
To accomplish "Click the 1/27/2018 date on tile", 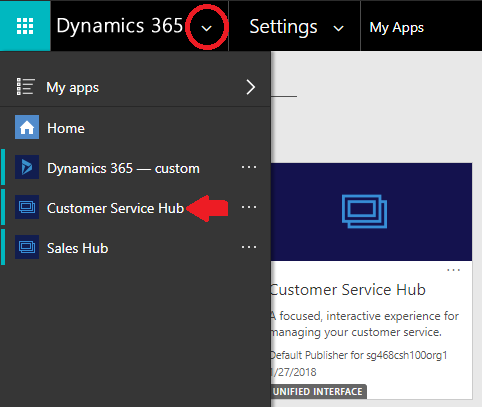I will pyautogui.click(x=293, y=372).
